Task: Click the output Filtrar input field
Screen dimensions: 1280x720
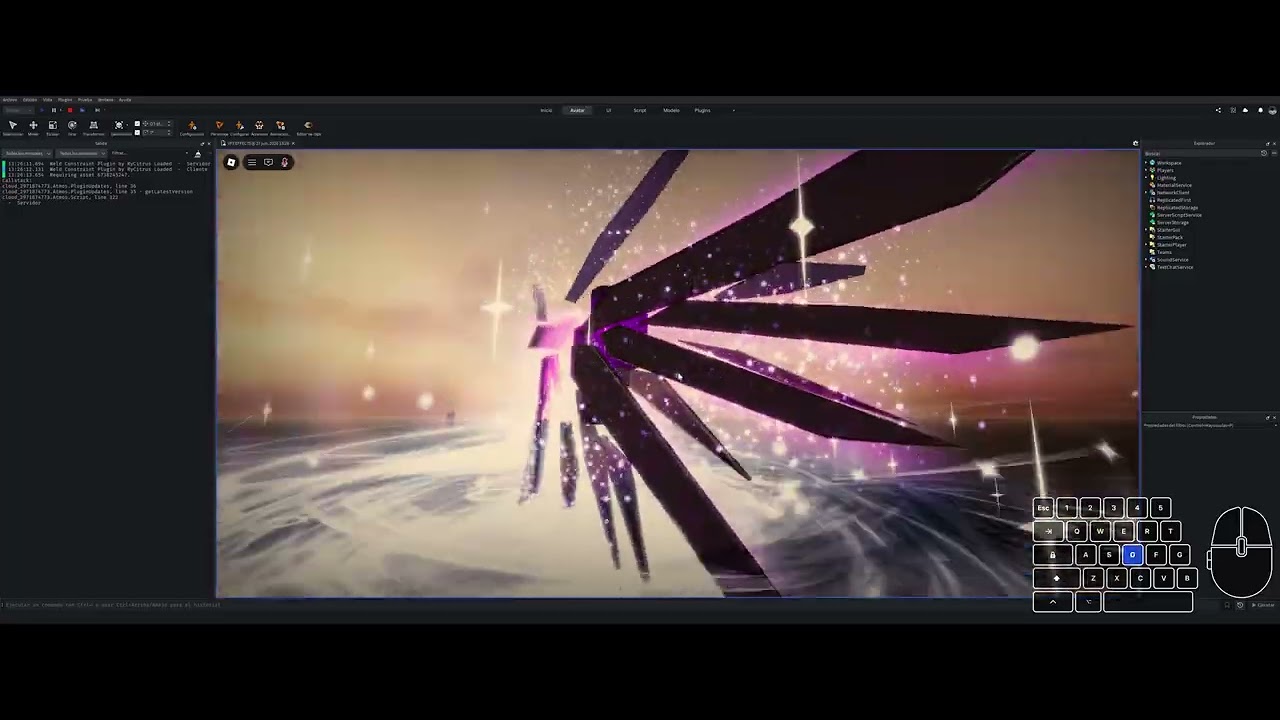Action: pos(150,153)
